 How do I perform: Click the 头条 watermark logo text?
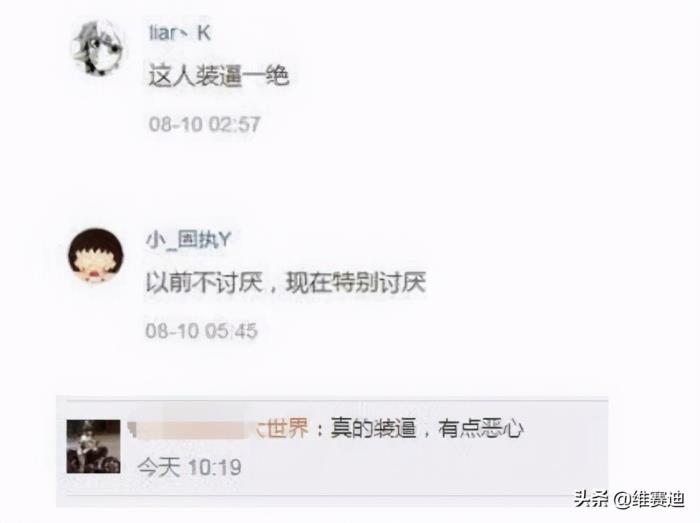tap(591, 498)
